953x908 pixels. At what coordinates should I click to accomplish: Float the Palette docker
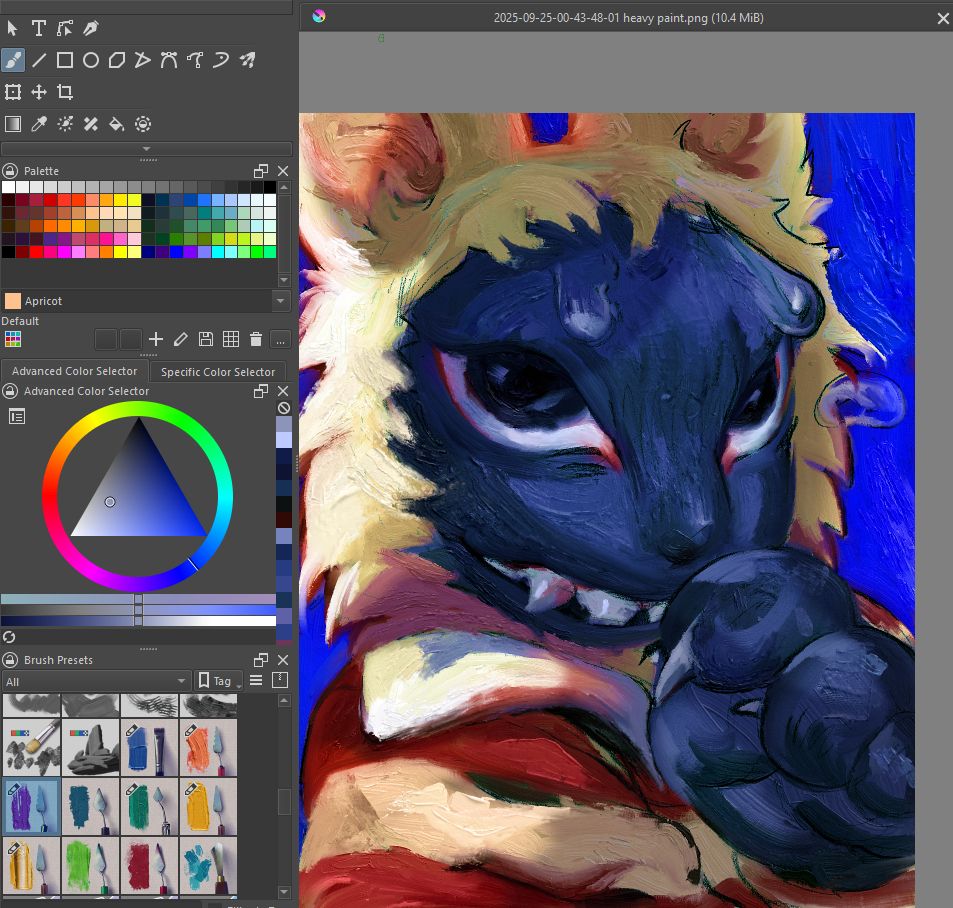[261, 171]
